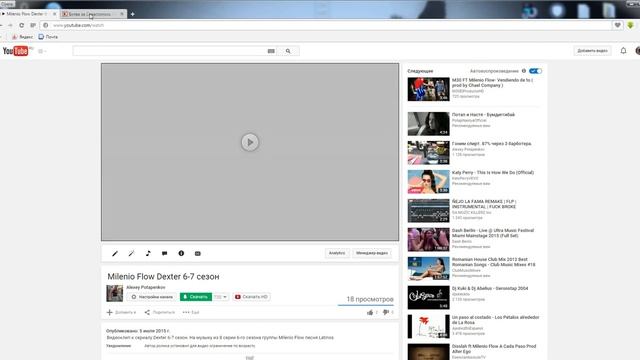Open the channel settings button
This screenshot has width=640, height=360.
152,297
